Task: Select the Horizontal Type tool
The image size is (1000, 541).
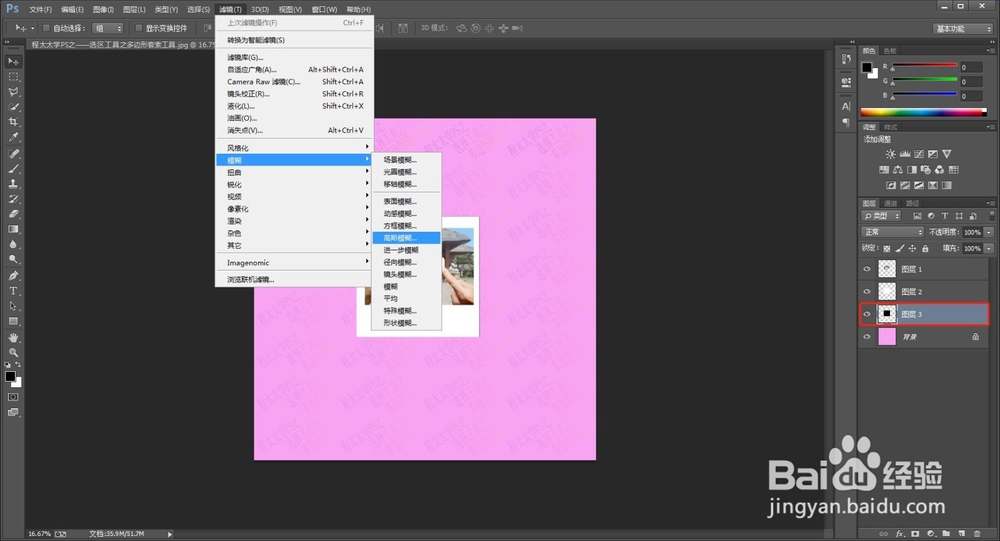Action: [13, 291]
